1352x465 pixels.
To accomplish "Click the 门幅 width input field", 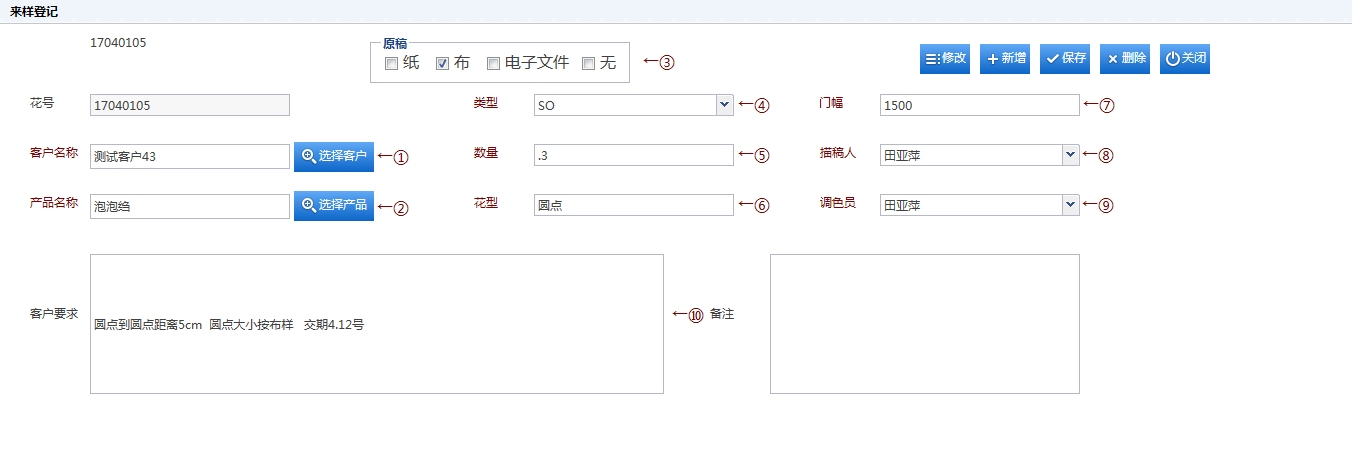I will [x=979, y=105].
